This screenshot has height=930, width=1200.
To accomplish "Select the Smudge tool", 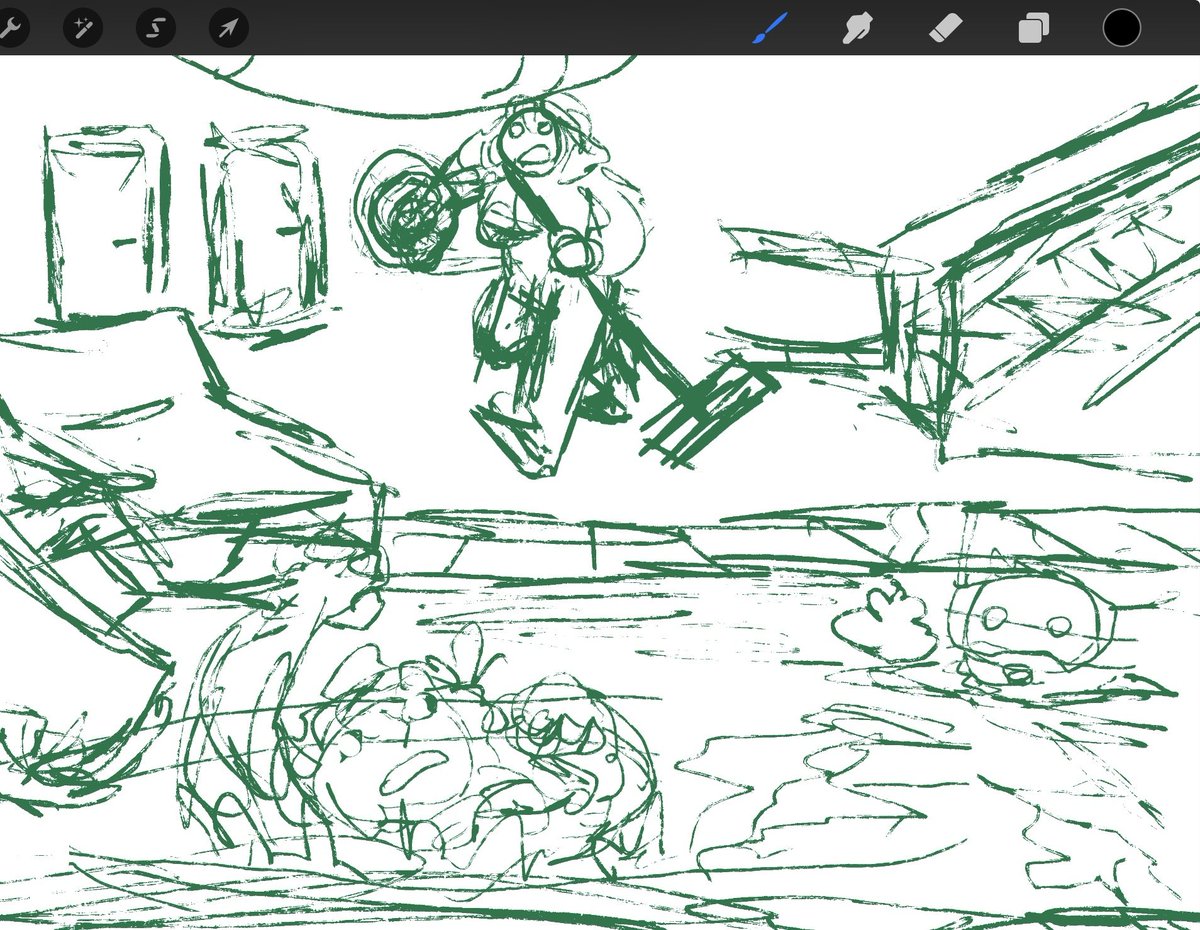I will 857,28.
